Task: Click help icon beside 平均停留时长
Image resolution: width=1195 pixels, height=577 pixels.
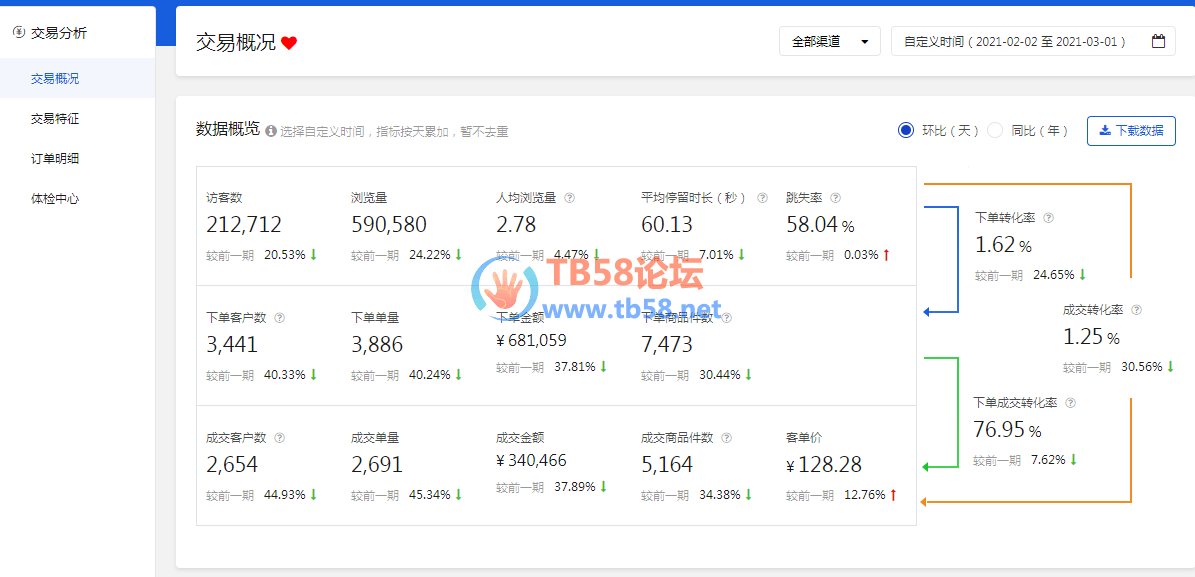Action: pyautogui.click(x=762, y=198)
